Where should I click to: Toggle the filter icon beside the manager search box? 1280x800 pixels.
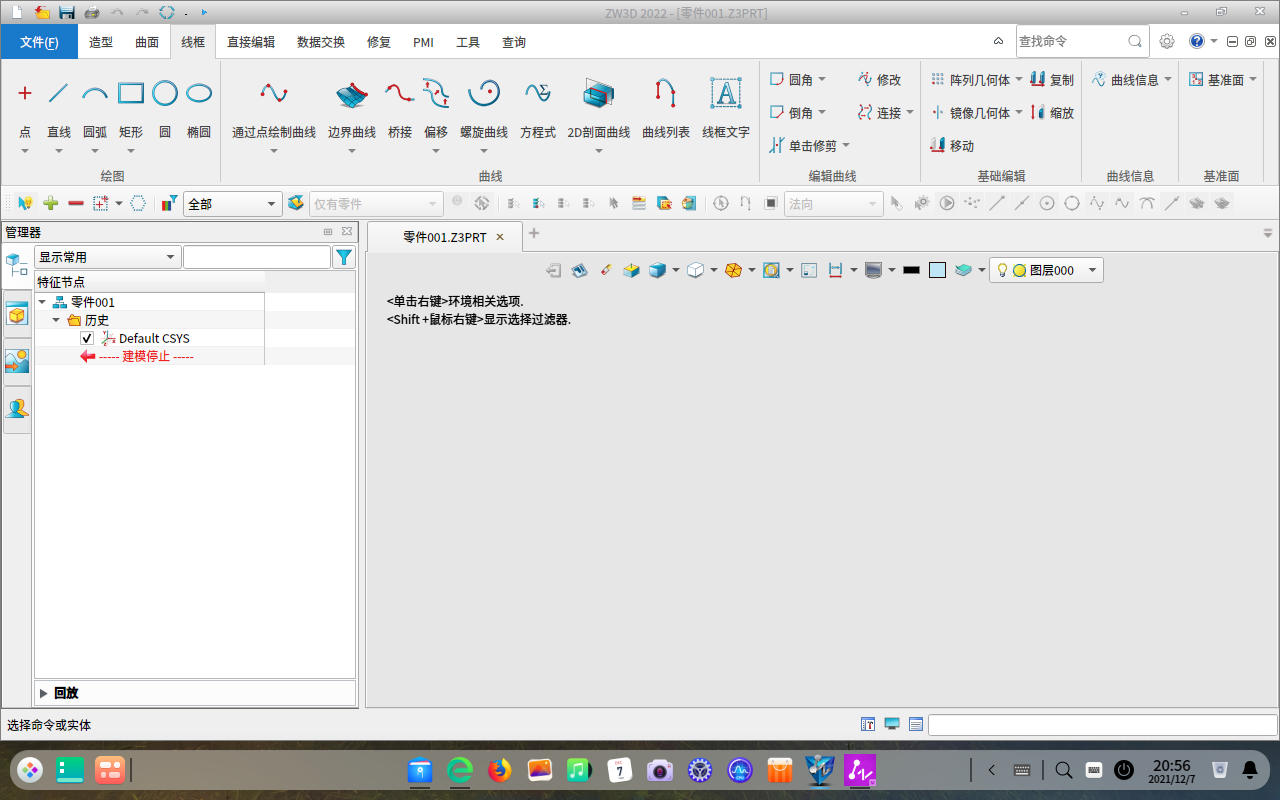[344, 256]
